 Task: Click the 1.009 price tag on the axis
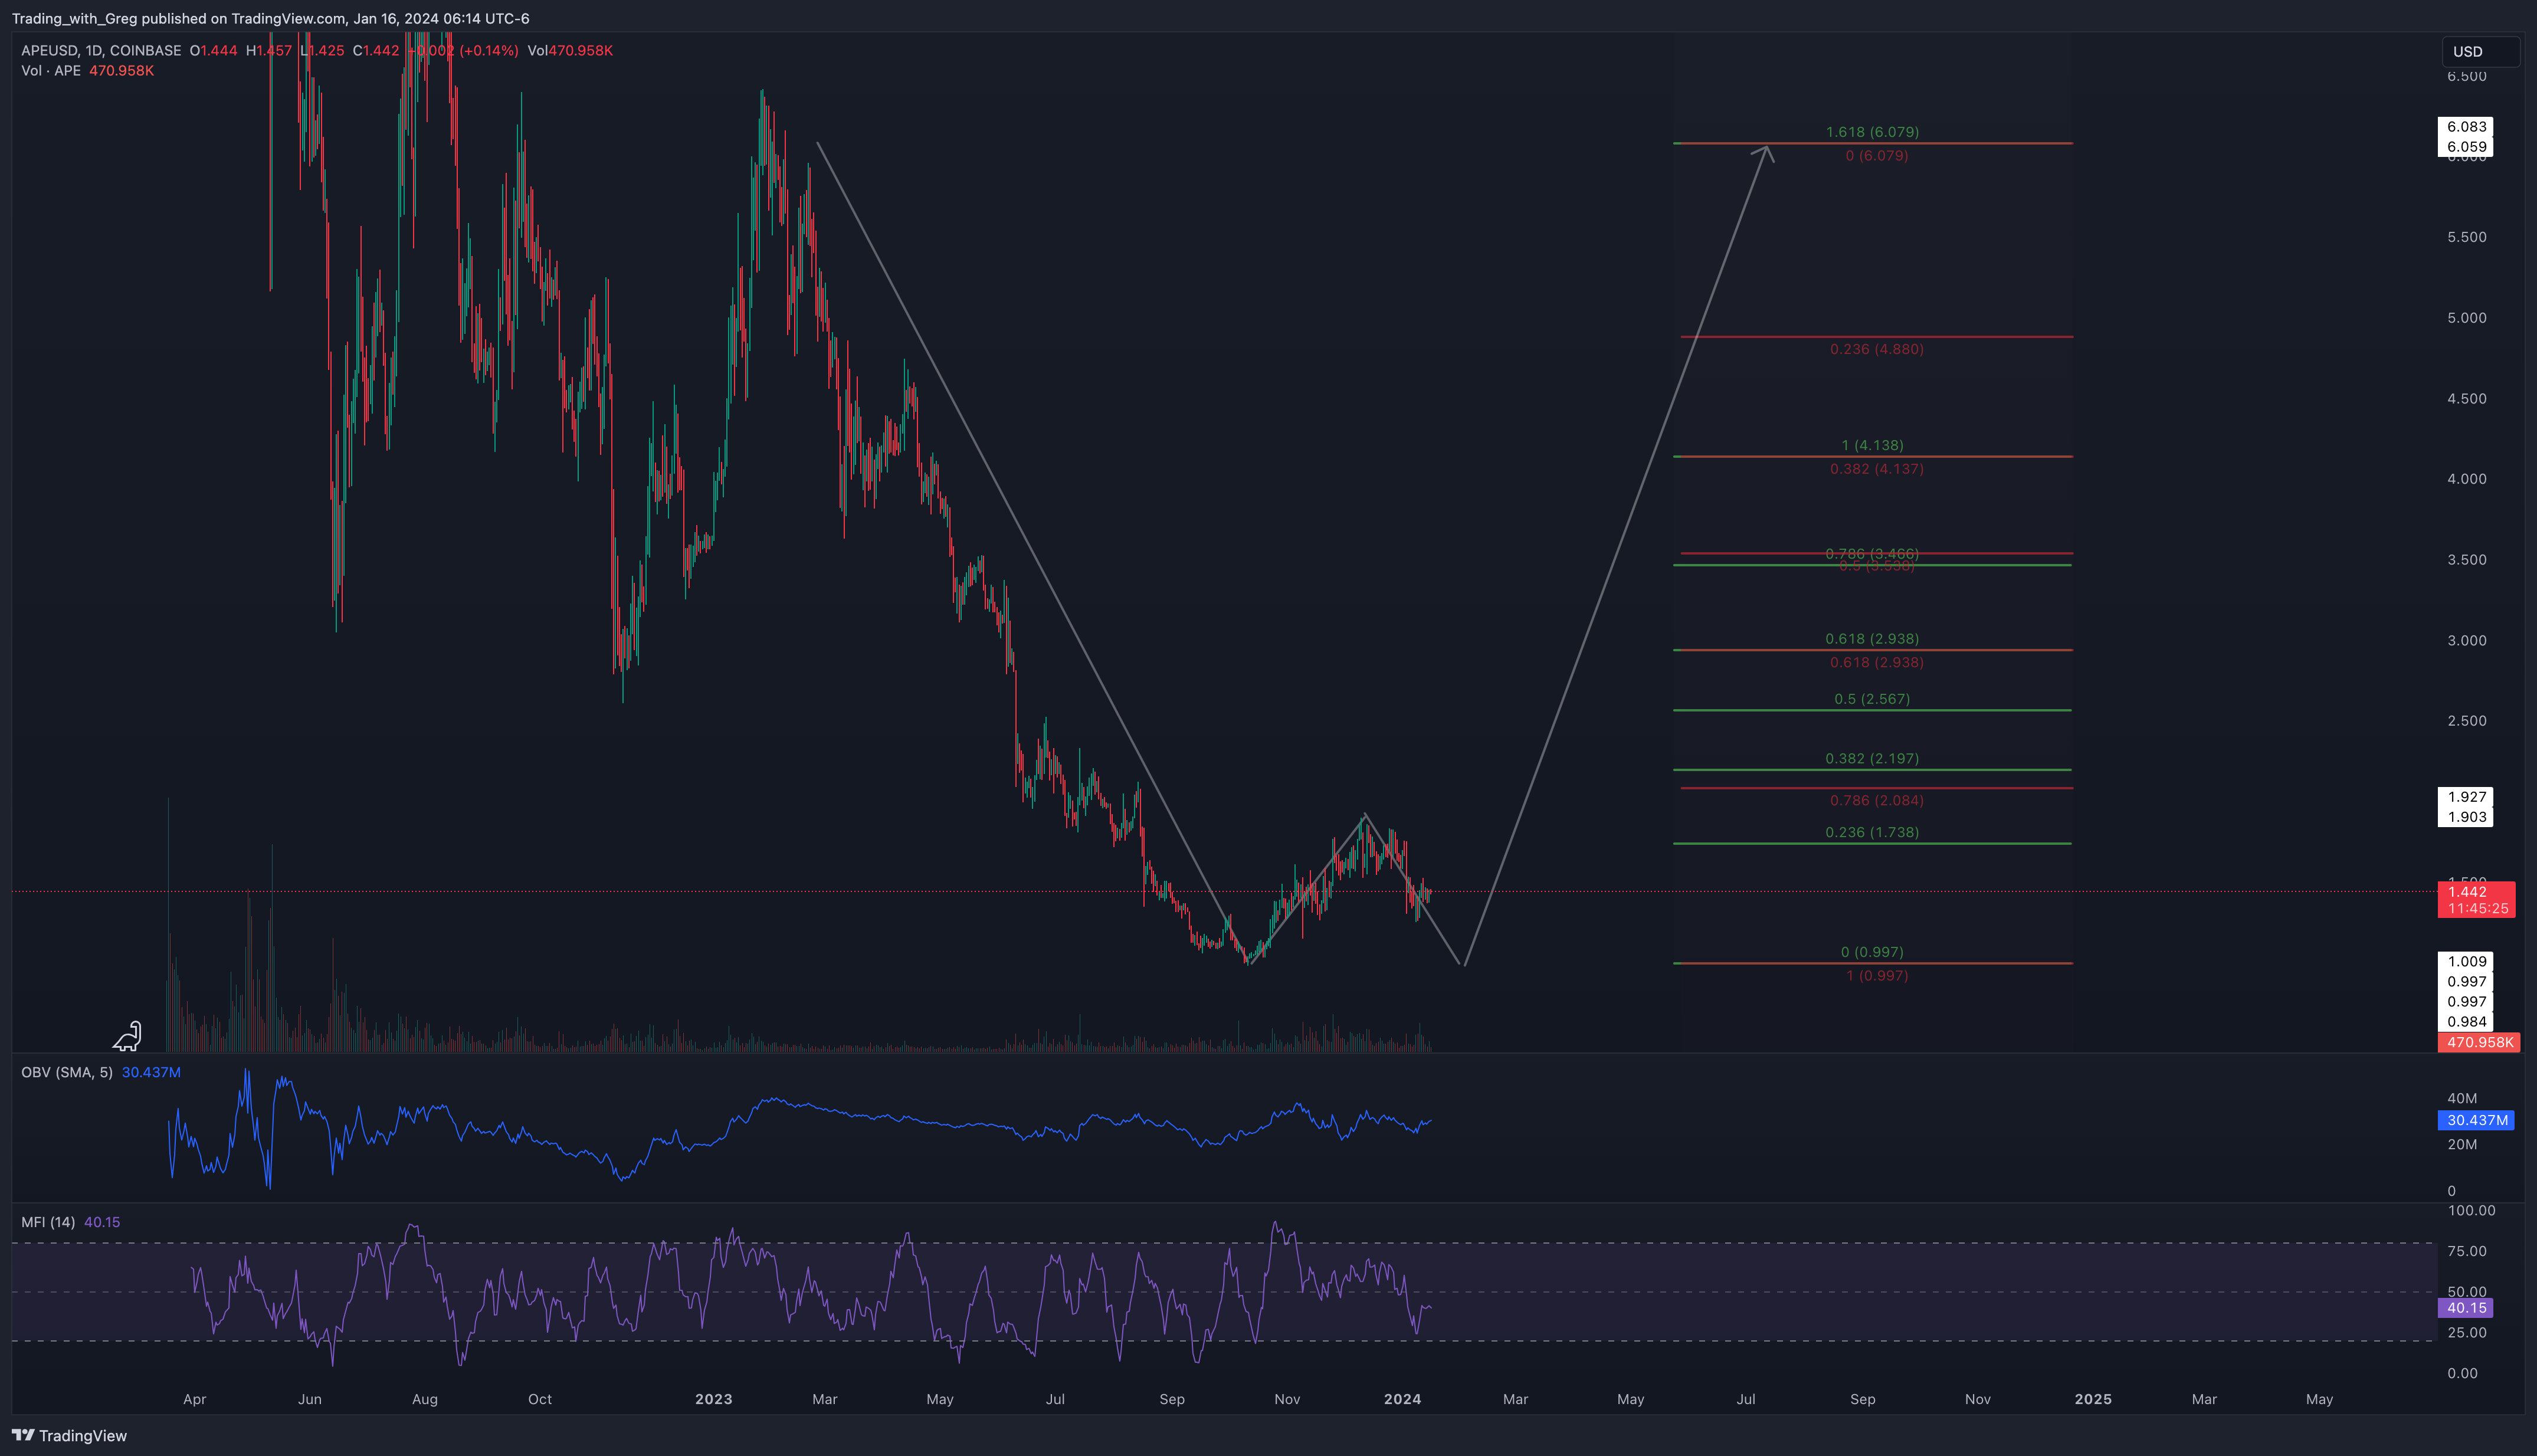click(2466, 962)
